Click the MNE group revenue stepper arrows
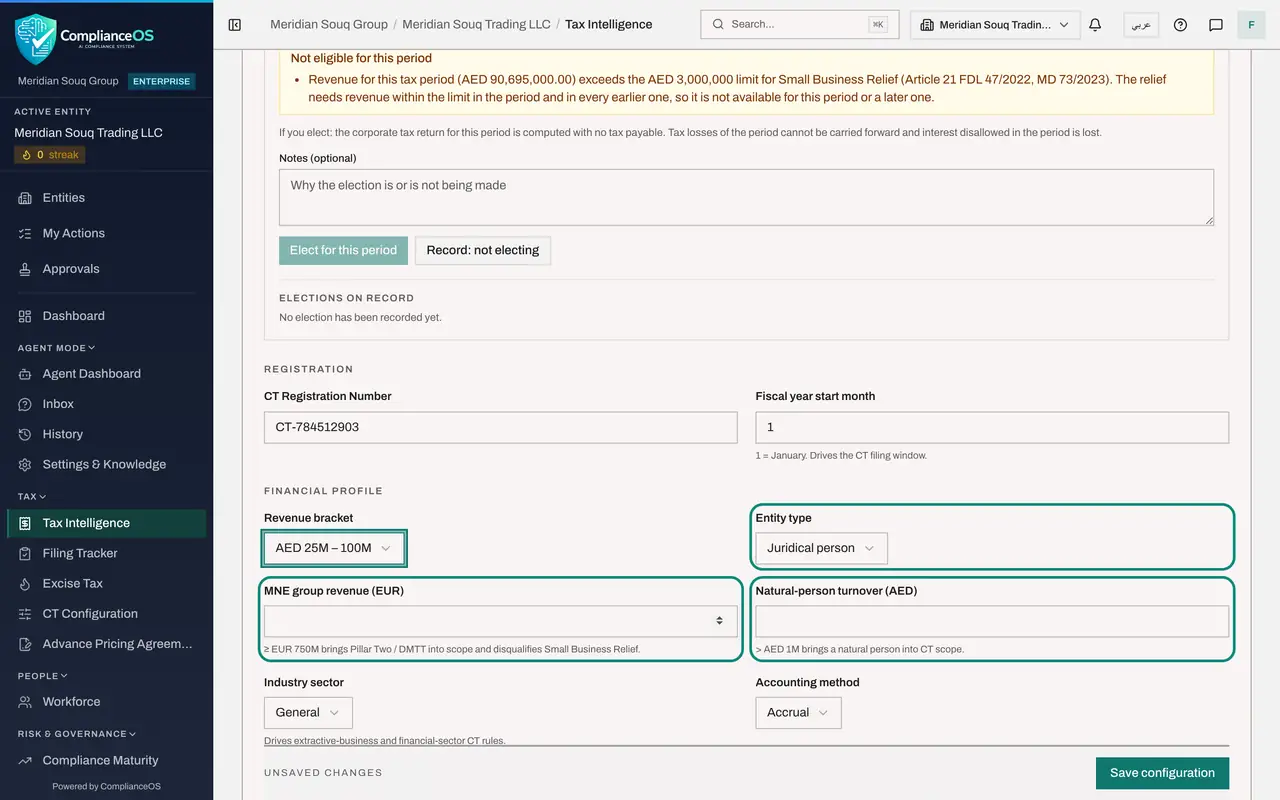 click(719, 621)
